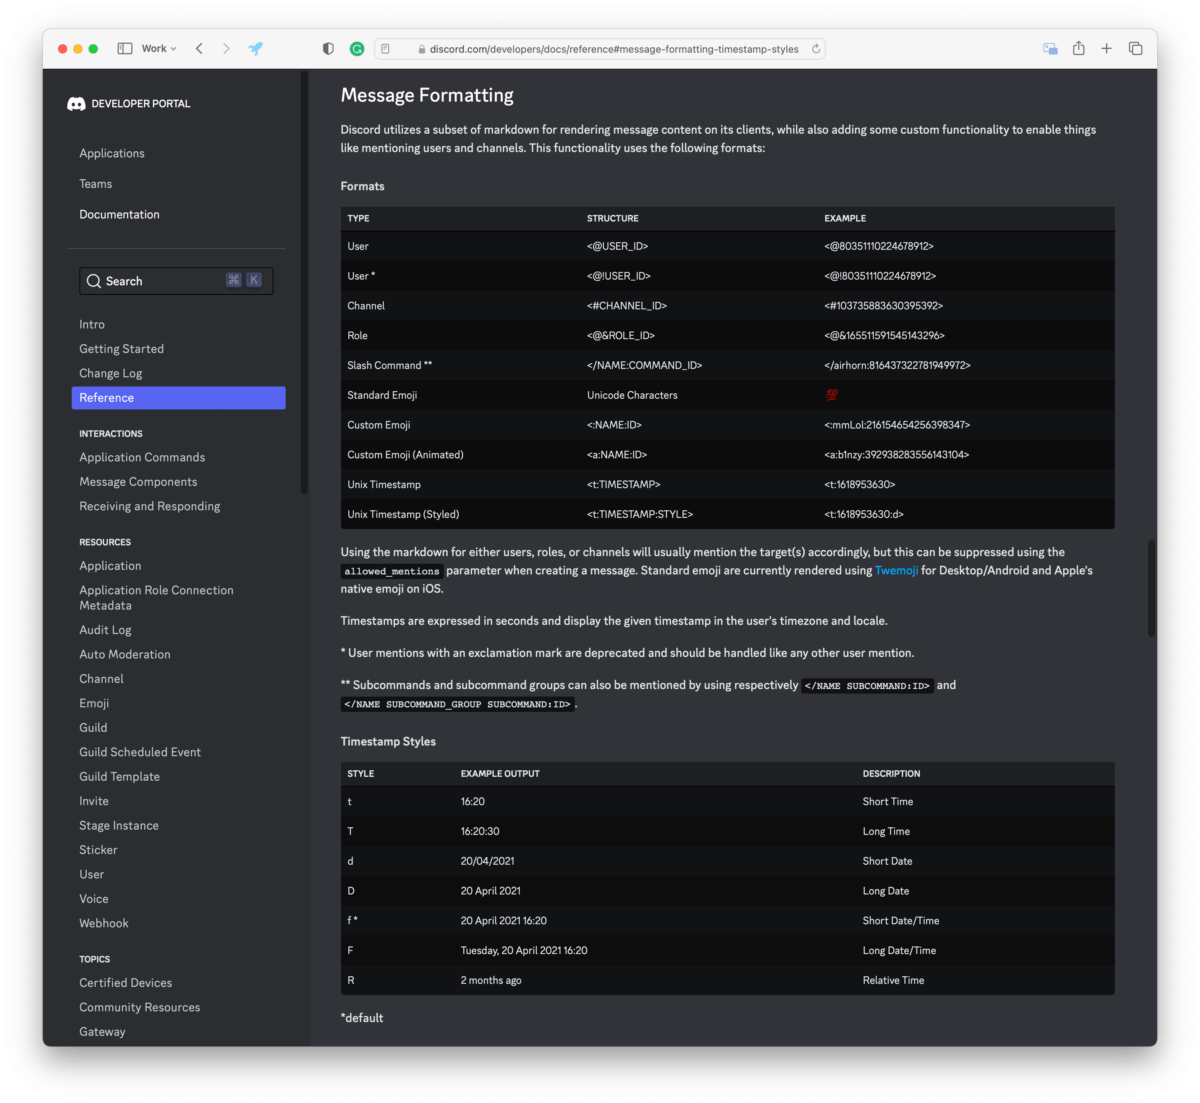Toggle the Safari sidebar panel

125,47
